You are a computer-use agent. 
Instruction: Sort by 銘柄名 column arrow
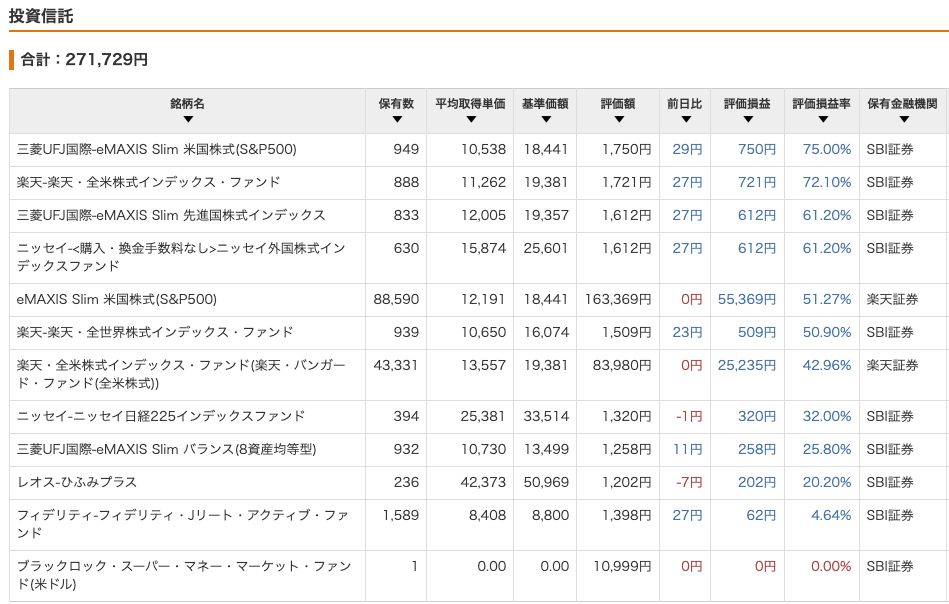point(188,119)
